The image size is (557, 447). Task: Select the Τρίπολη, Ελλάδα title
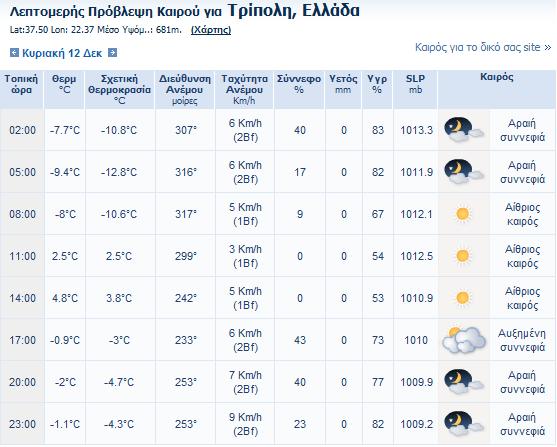click(x=293, y=10)
